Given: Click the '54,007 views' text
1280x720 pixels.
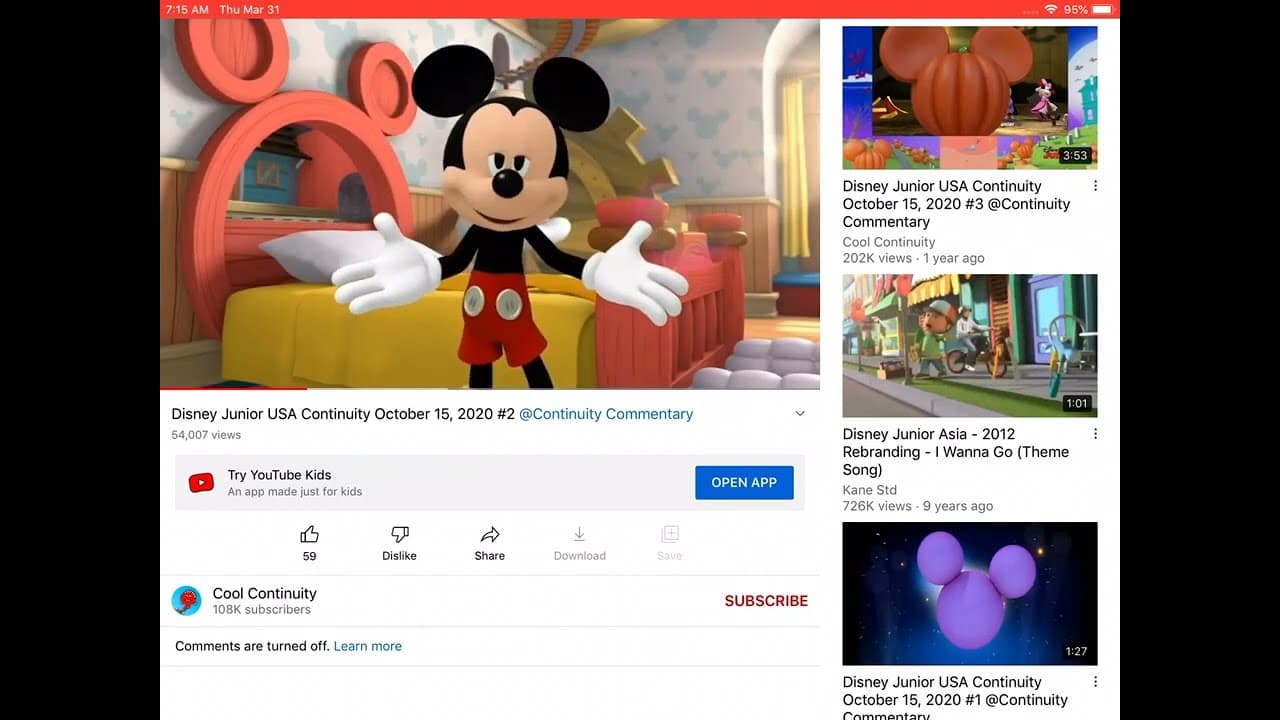Looking at the screenshot, I should click(206, 435).
